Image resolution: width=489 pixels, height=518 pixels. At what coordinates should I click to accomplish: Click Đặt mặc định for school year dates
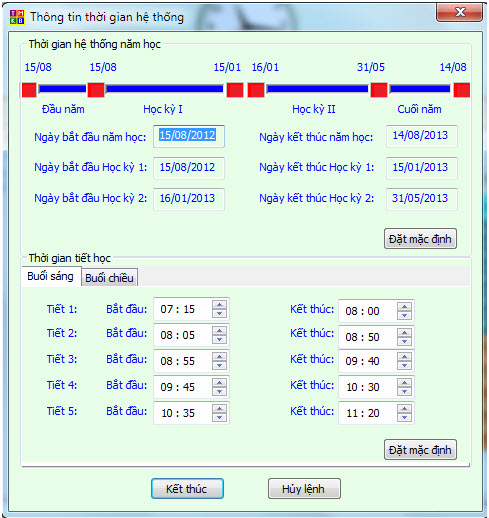click(x=420, y=239)
